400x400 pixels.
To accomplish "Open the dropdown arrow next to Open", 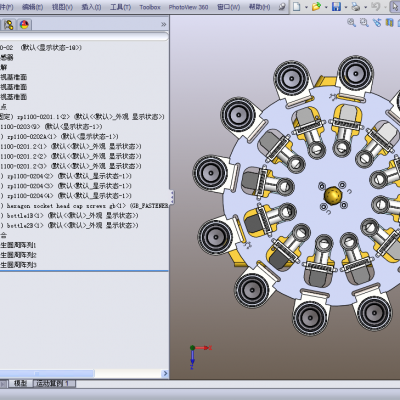I will 326,7.
